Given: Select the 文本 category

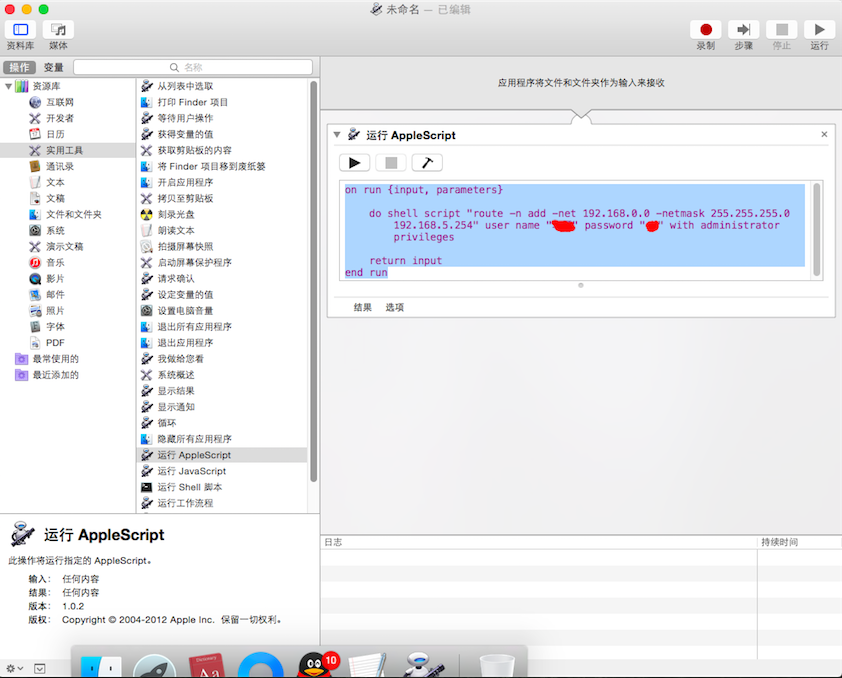Looking at the screenshot, I should [67, 182].
